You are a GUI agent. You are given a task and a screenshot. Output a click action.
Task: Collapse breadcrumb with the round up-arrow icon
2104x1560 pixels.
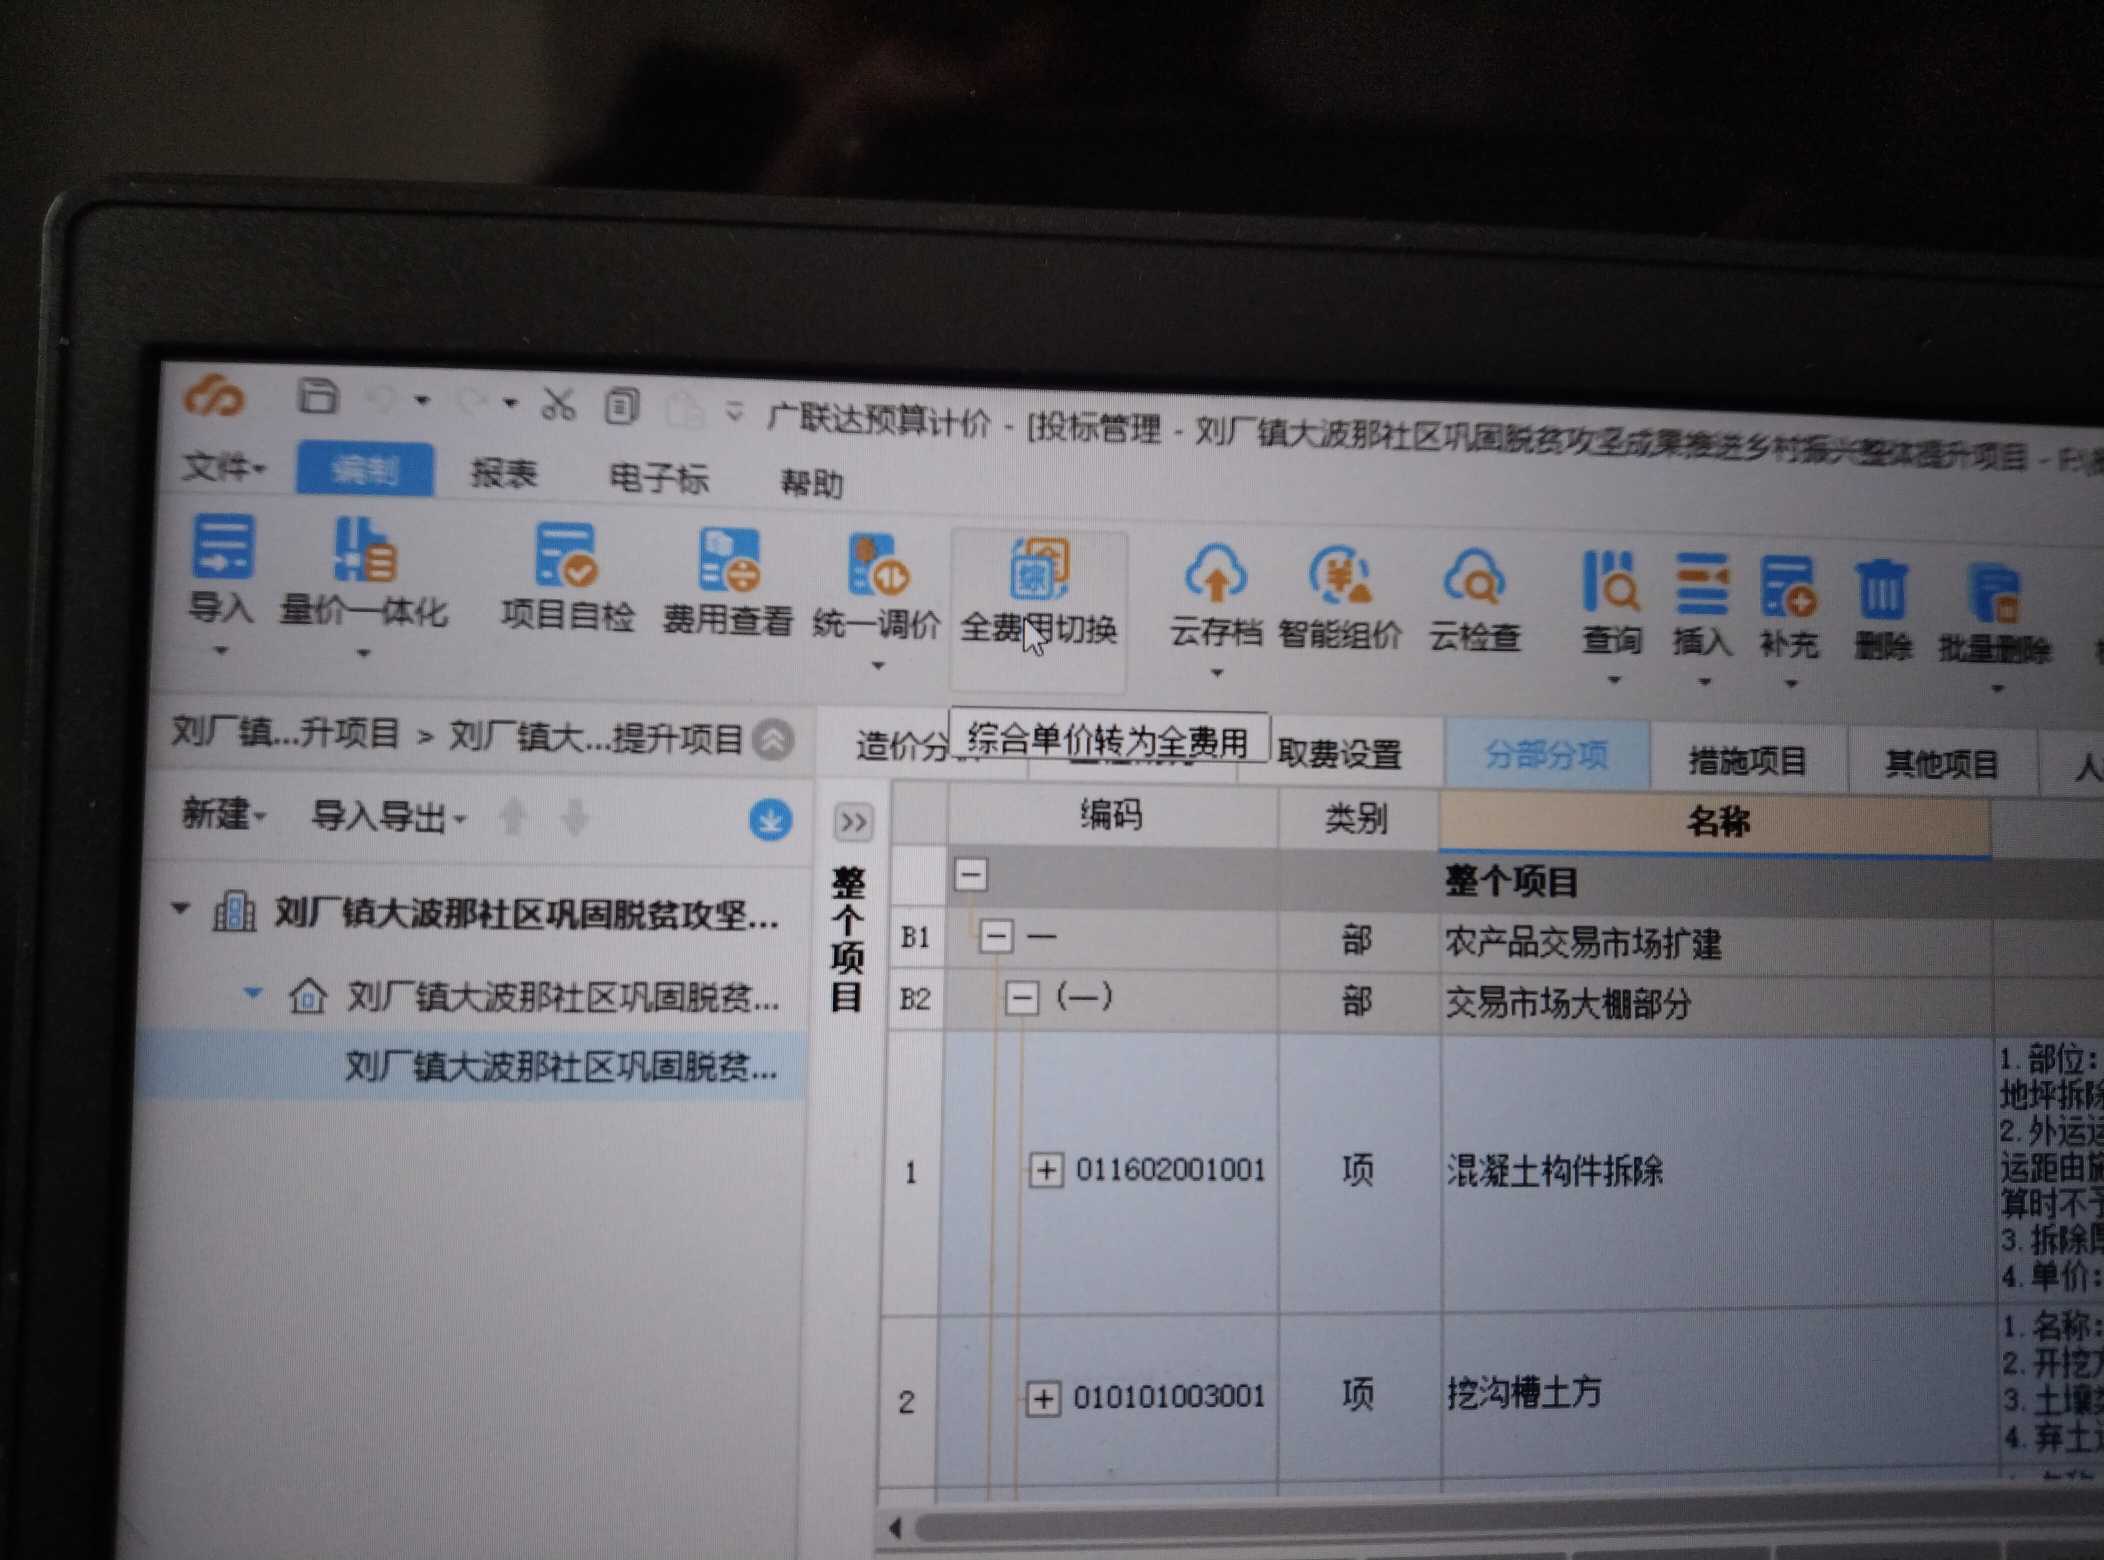point(773,741)
